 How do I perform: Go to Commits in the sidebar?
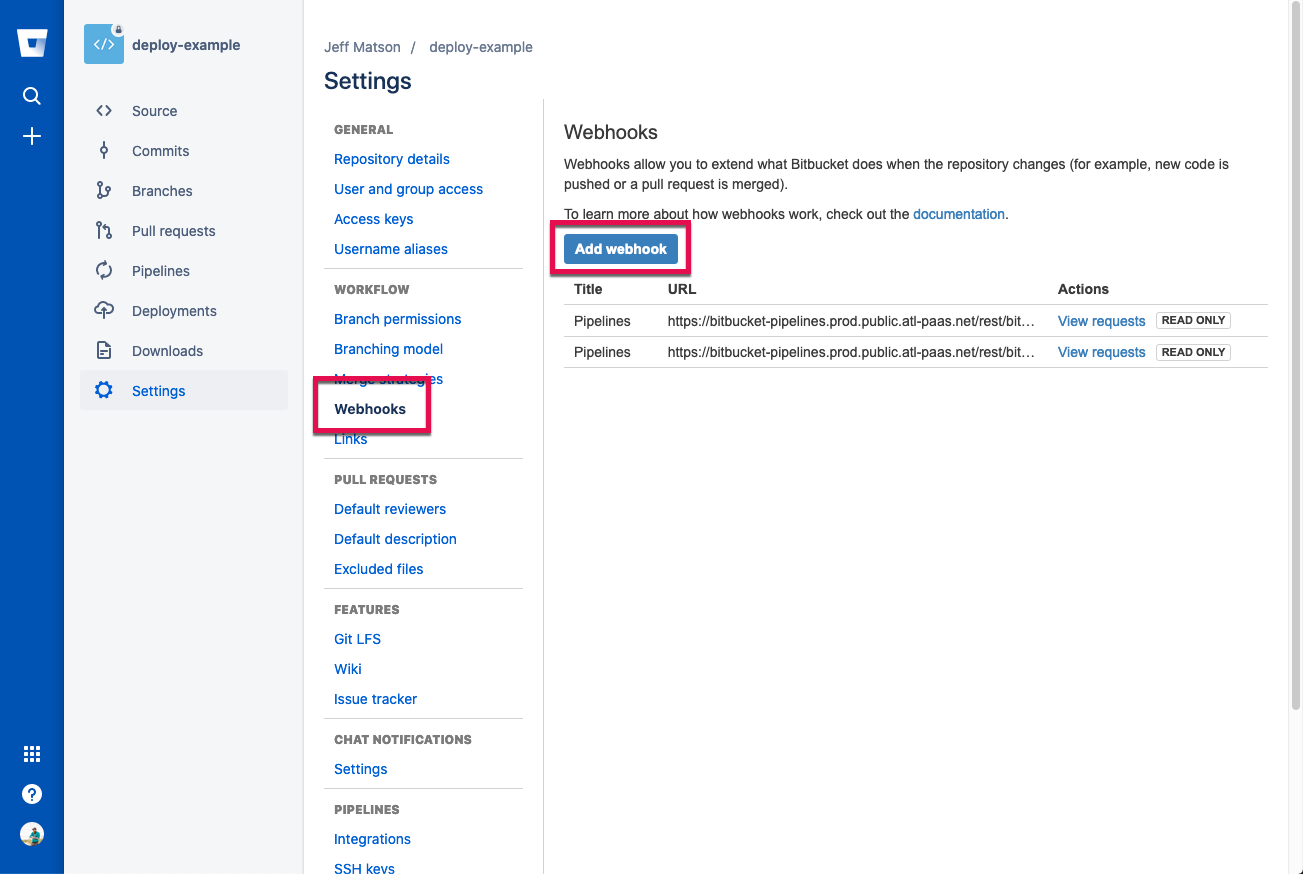point(160,151)
